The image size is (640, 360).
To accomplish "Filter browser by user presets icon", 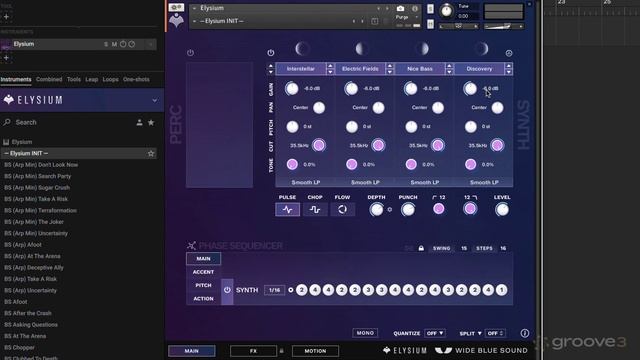I will click(139, 122).
